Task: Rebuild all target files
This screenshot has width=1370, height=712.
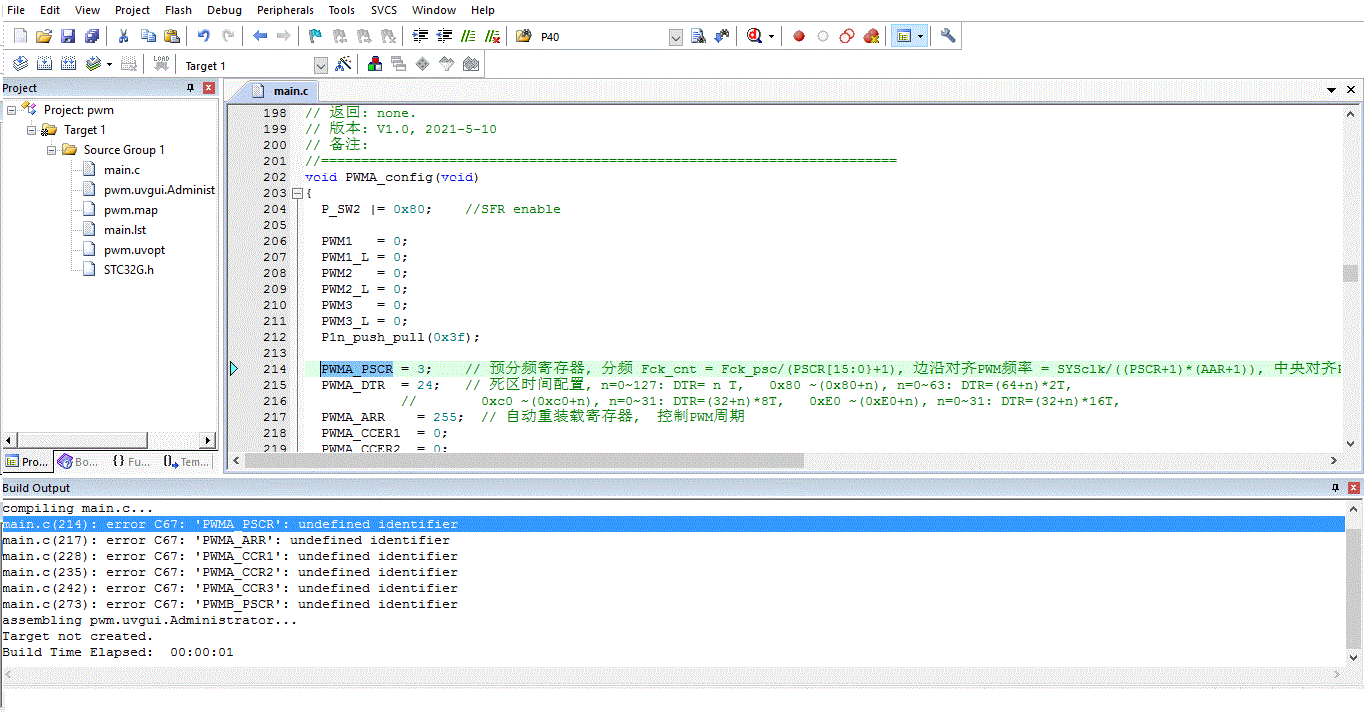Action: pos(68,64)
